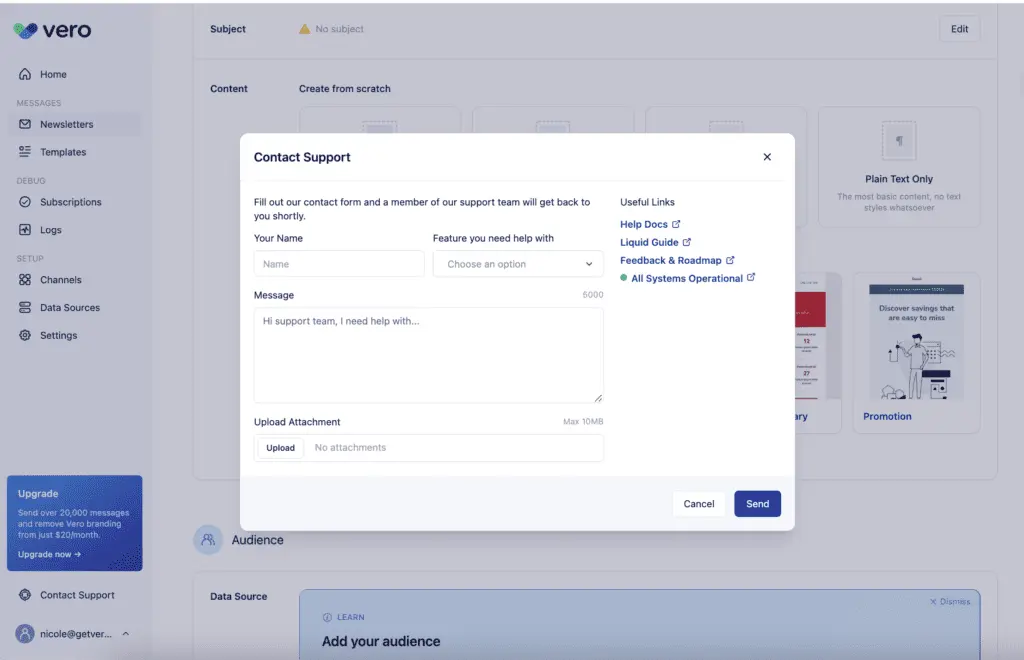The image size is (1024, 660).
Task: Open the 'Choose an option' feature dropdown
Action: pos(517,263)
